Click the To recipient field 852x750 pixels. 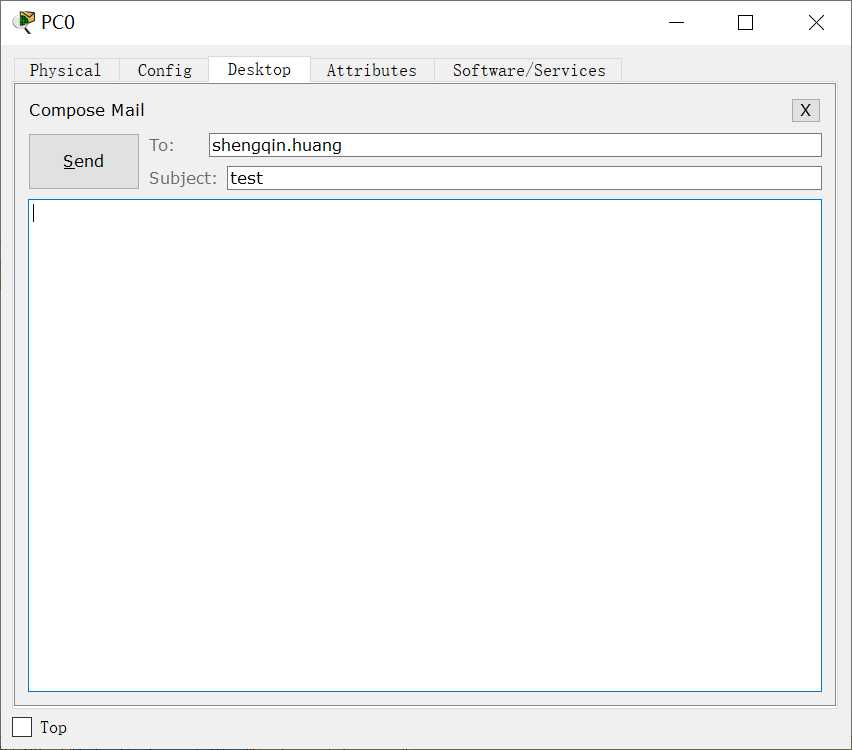(515, 145)
